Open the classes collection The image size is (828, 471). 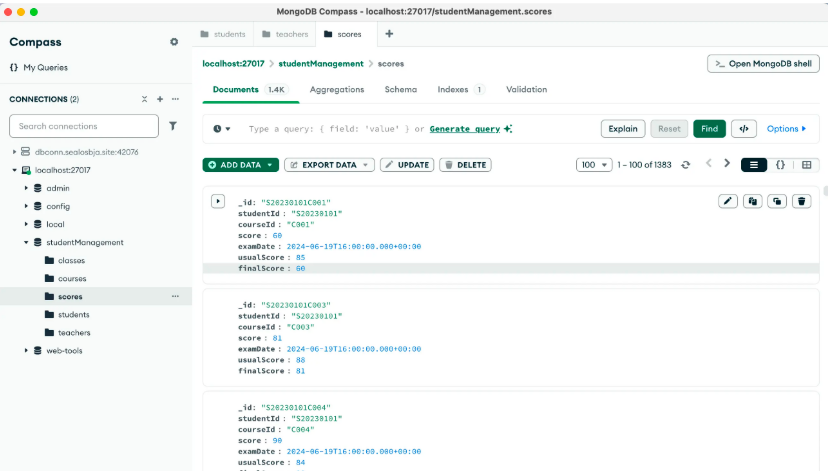tap(71, 260)
